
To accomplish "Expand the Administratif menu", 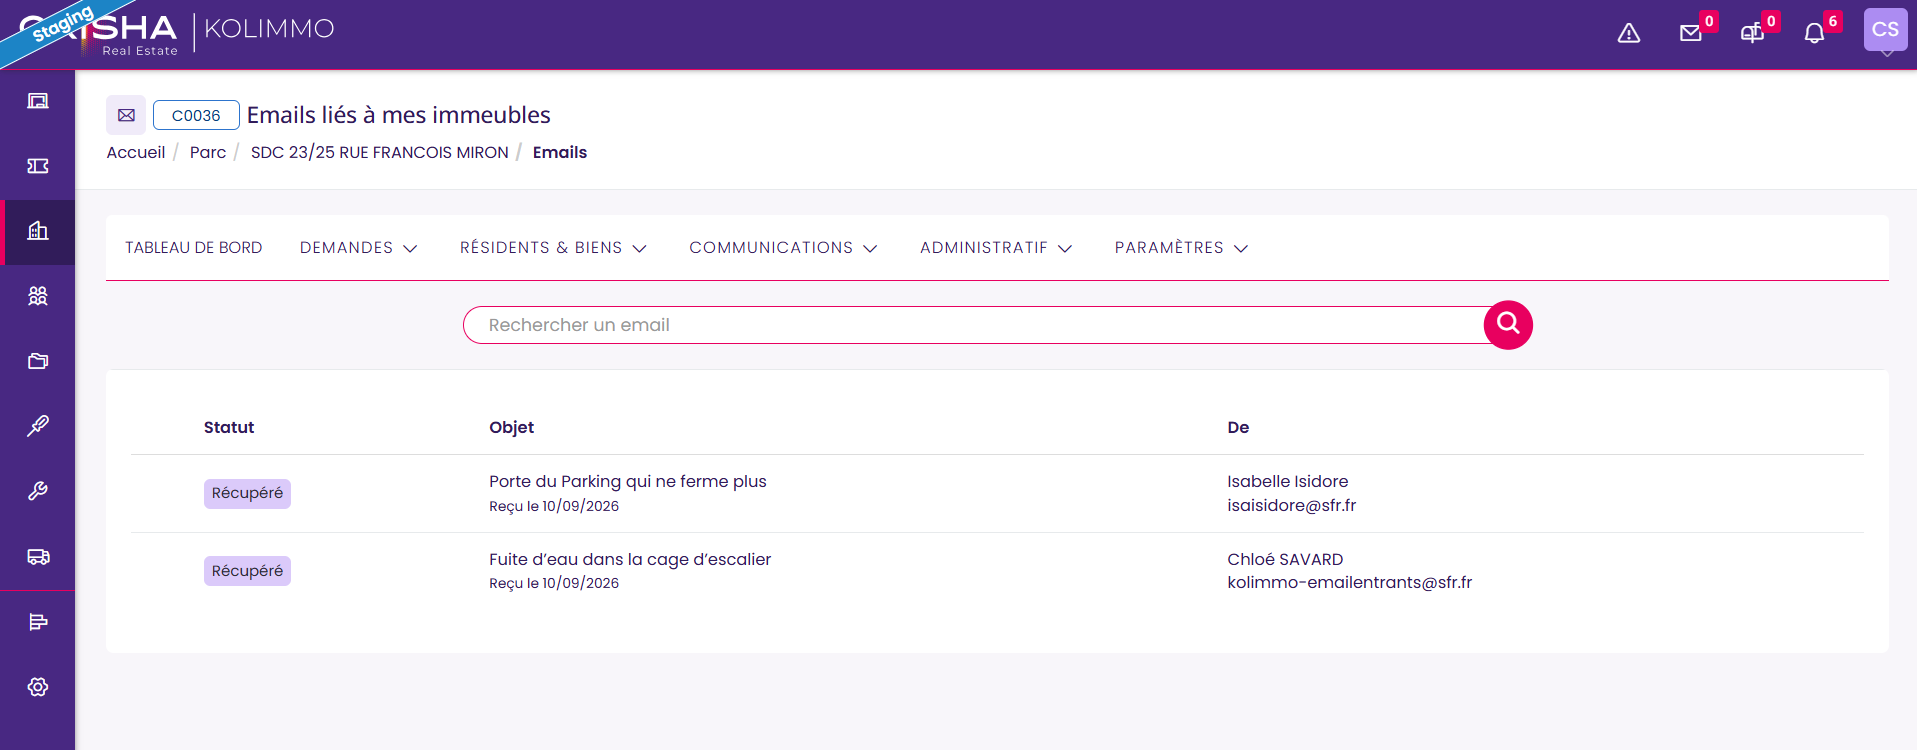I will point(996,248).
